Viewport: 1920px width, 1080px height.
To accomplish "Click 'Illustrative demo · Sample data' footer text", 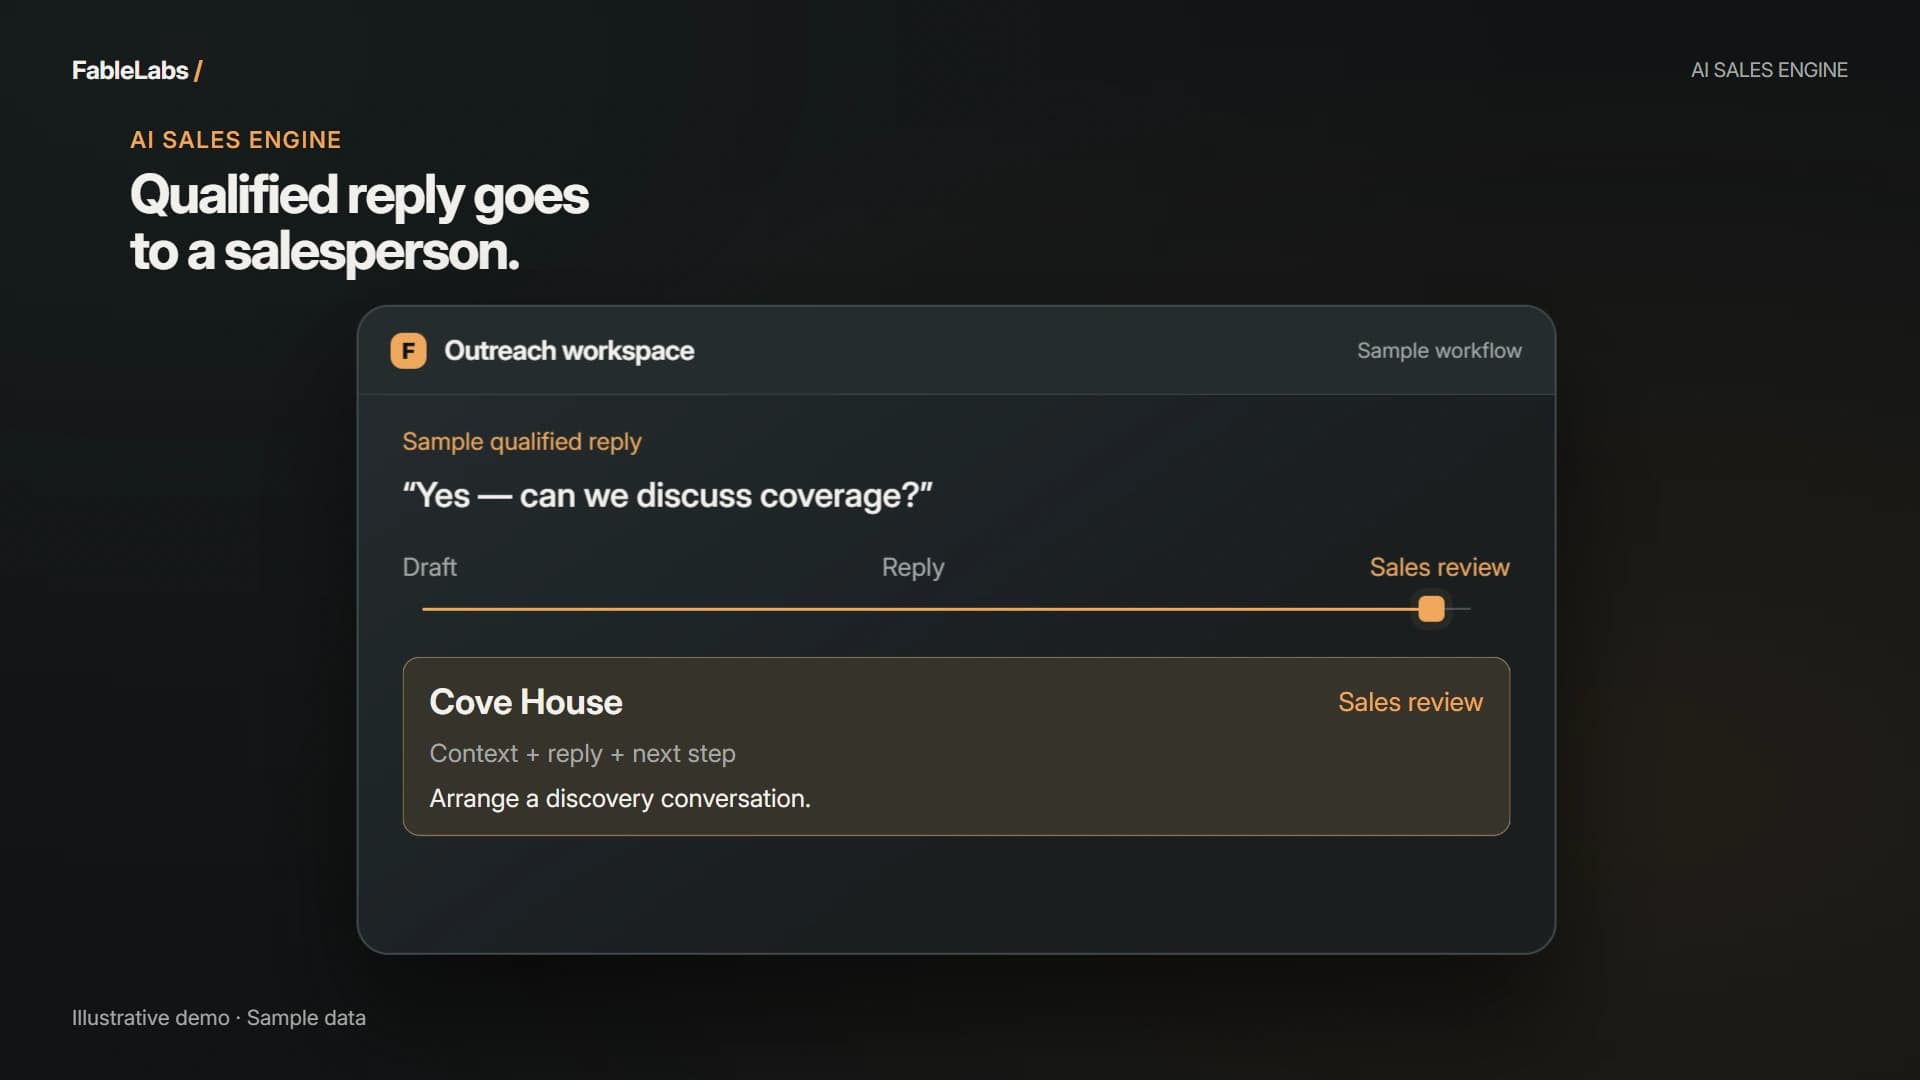I will click(x=219, y=1018).
